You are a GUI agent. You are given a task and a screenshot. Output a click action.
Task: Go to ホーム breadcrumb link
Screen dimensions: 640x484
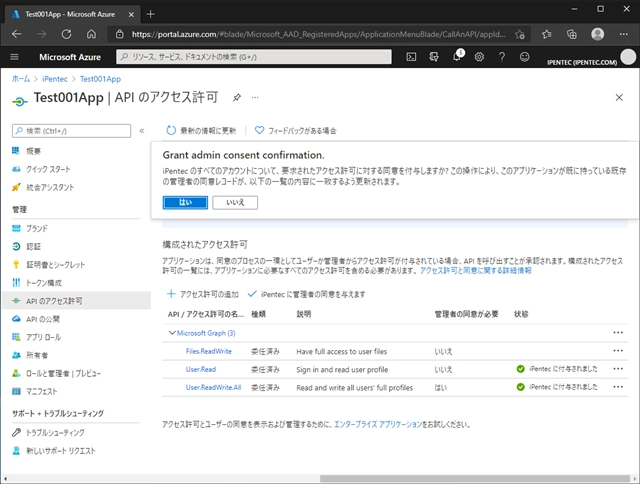click(21, 79)
